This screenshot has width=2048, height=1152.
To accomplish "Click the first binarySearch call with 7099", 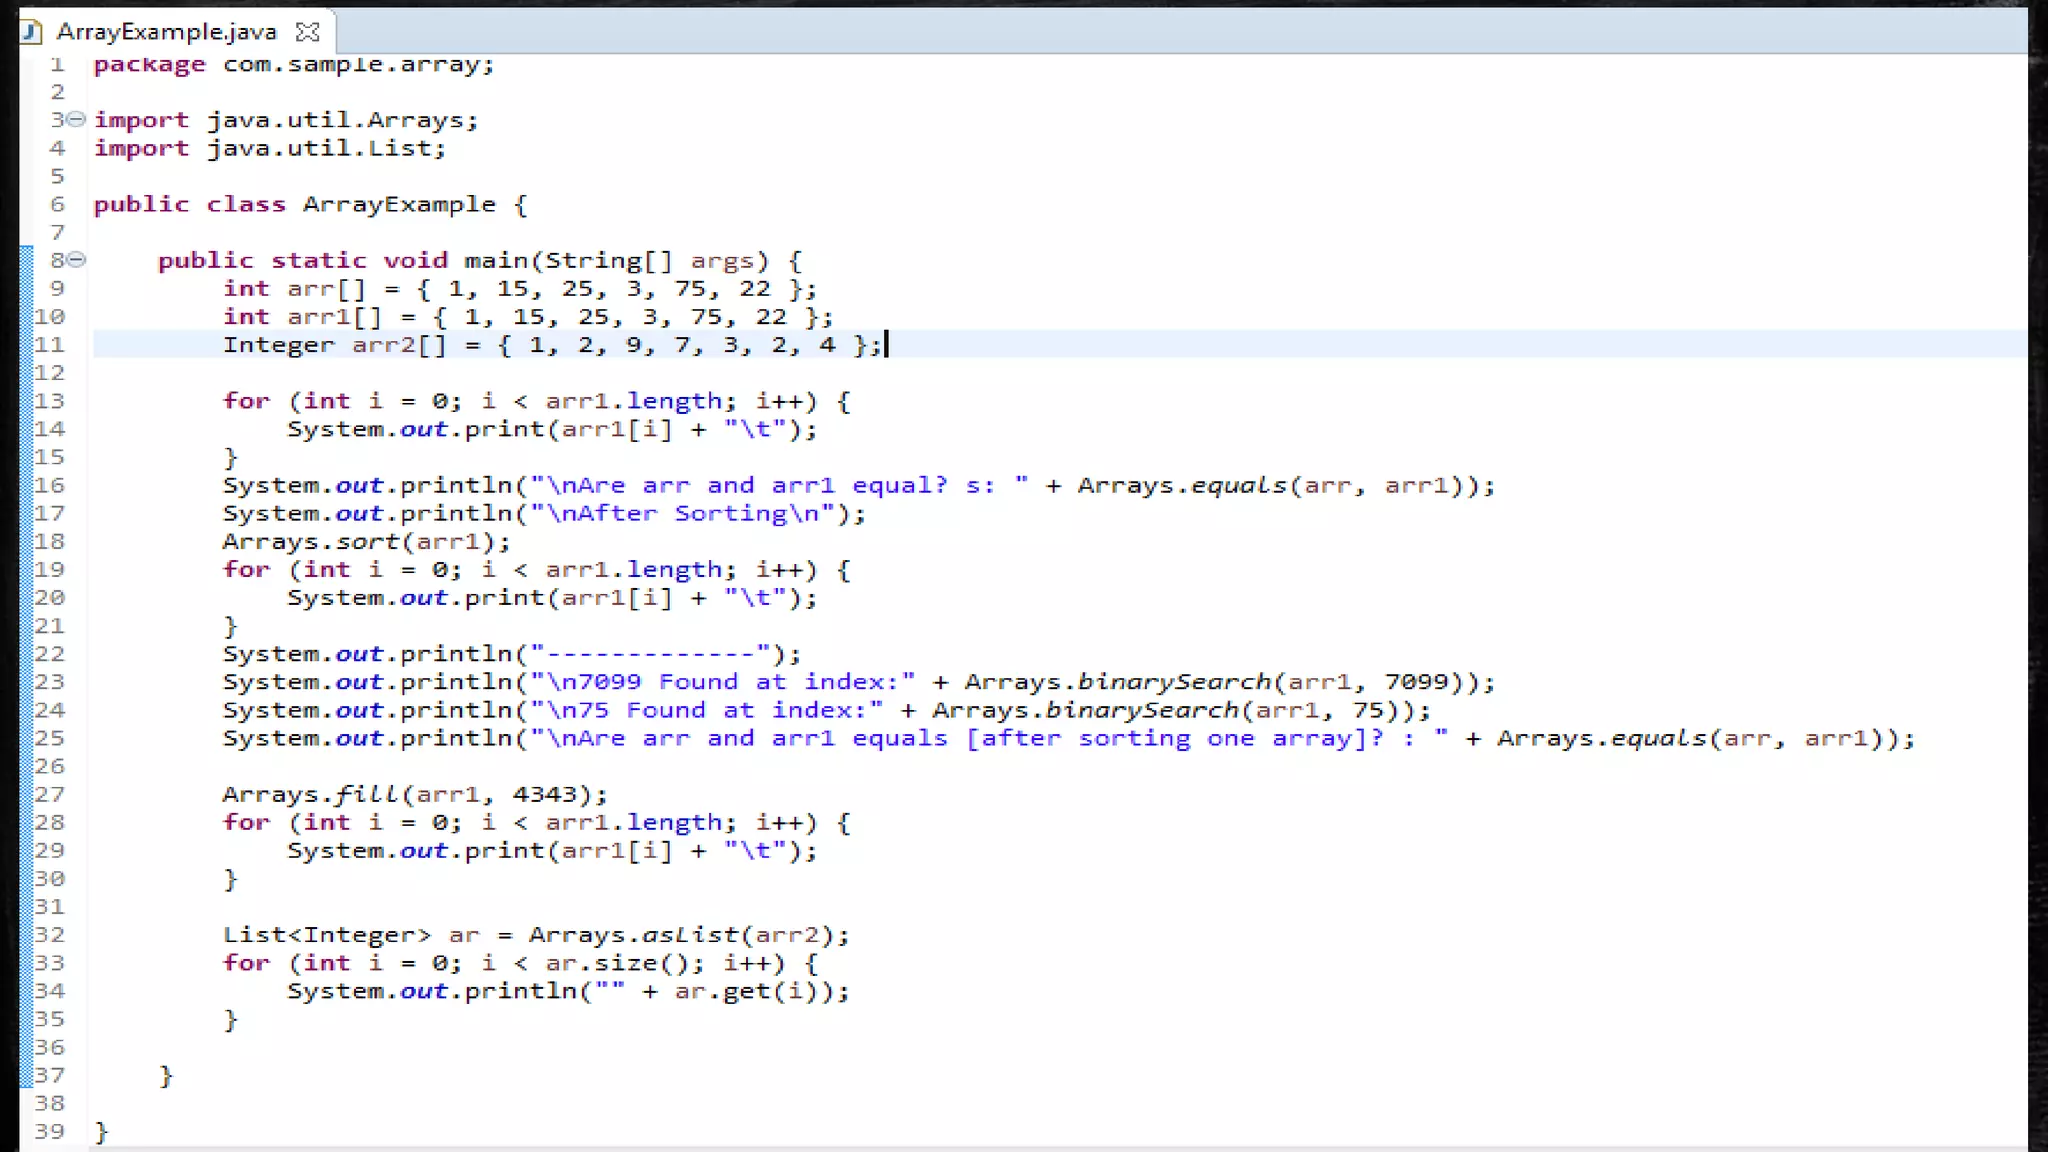I will click(x=1173, y=682).
